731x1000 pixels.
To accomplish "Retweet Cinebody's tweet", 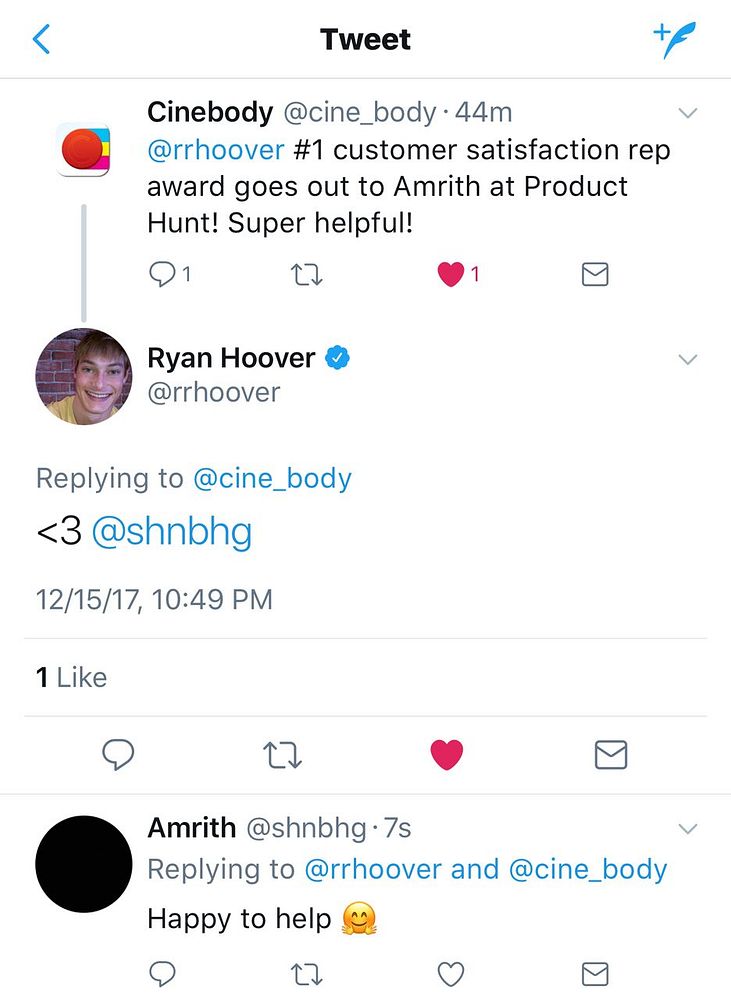I will tap(306, 275).
